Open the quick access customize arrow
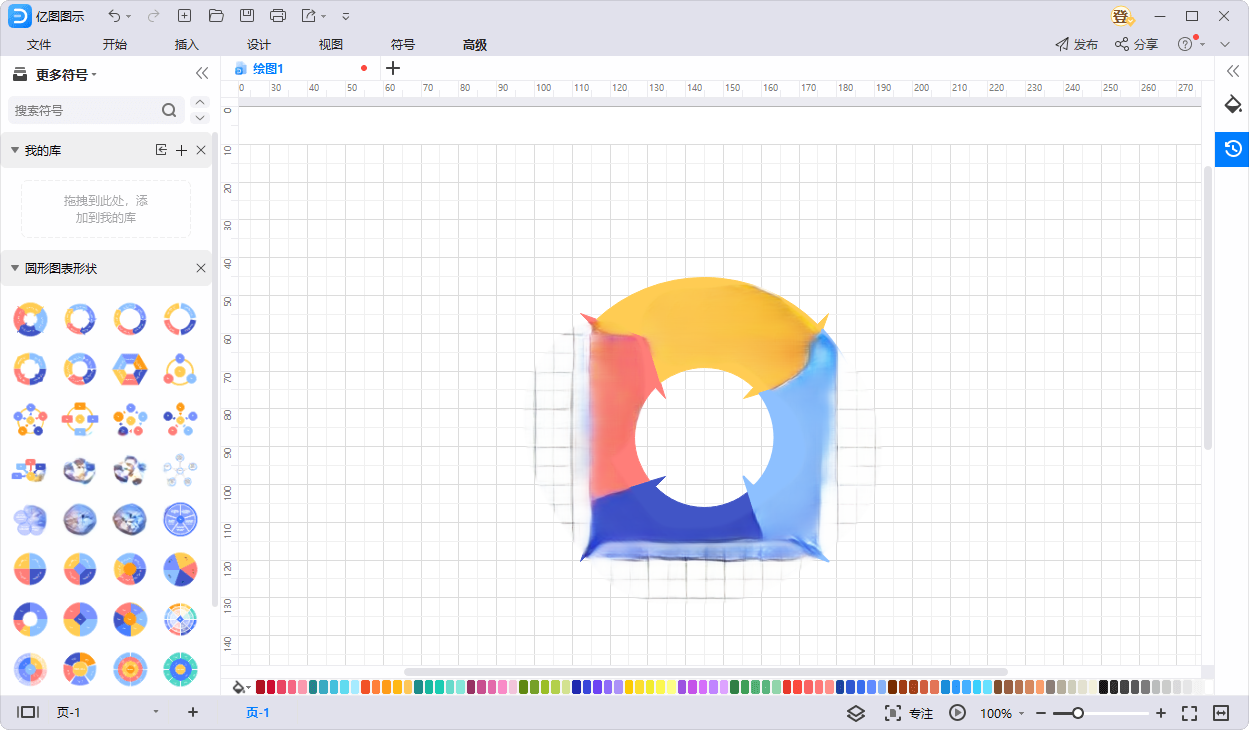Viewport: 1249px width, 730px height. point(346,16)
